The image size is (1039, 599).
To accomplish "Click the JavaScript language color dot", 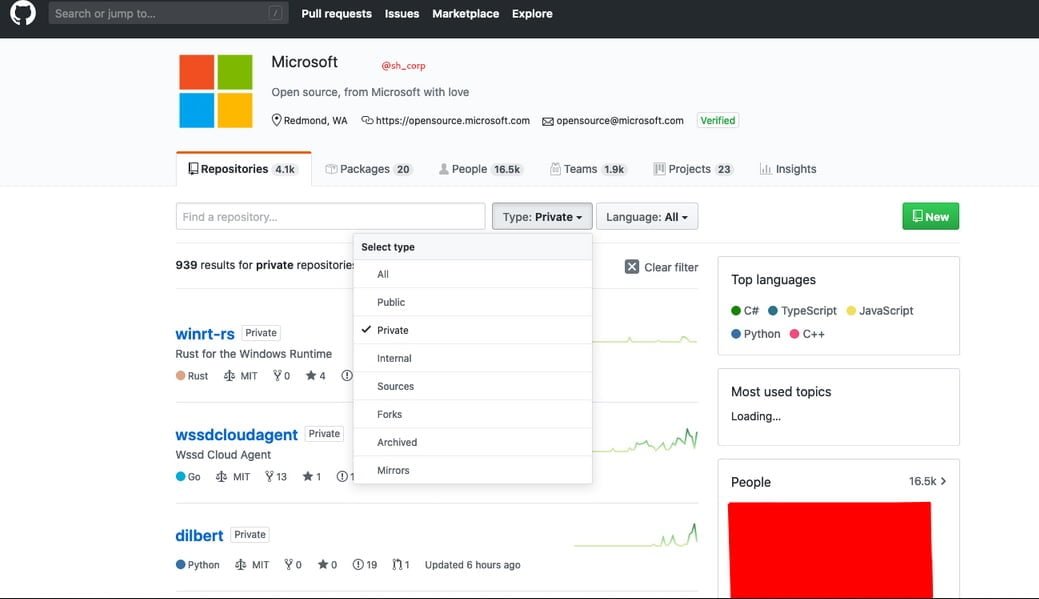I will pyautogui.click(x=851, y=311).
